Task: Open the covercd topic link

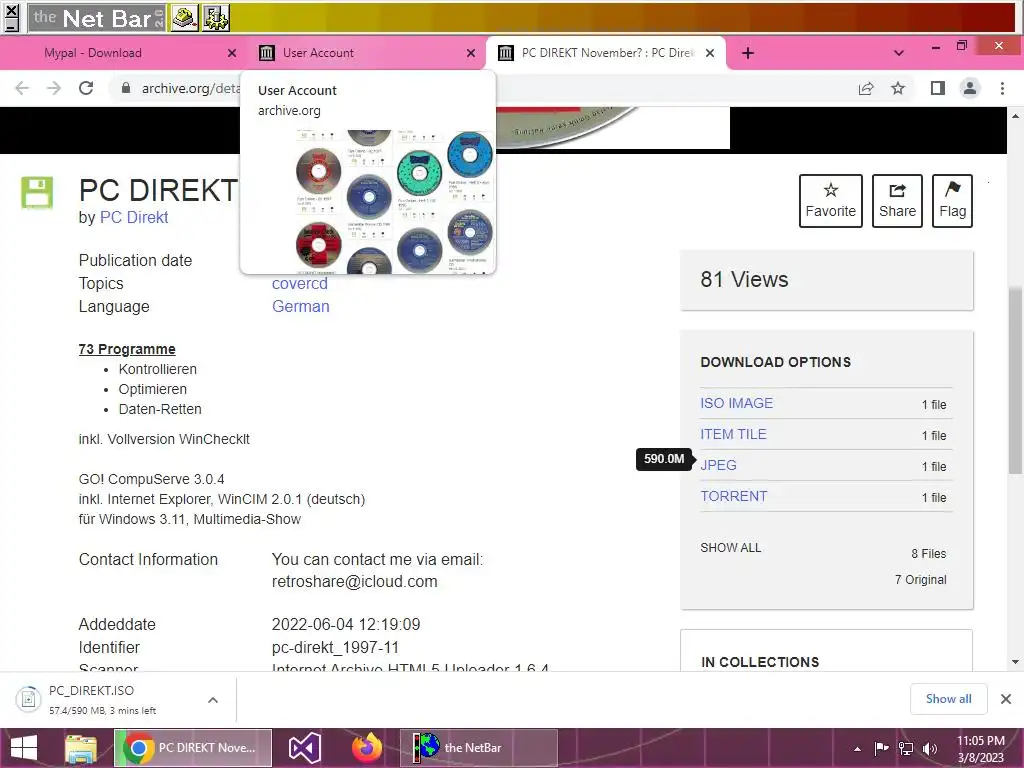Action: pos(300,283)
